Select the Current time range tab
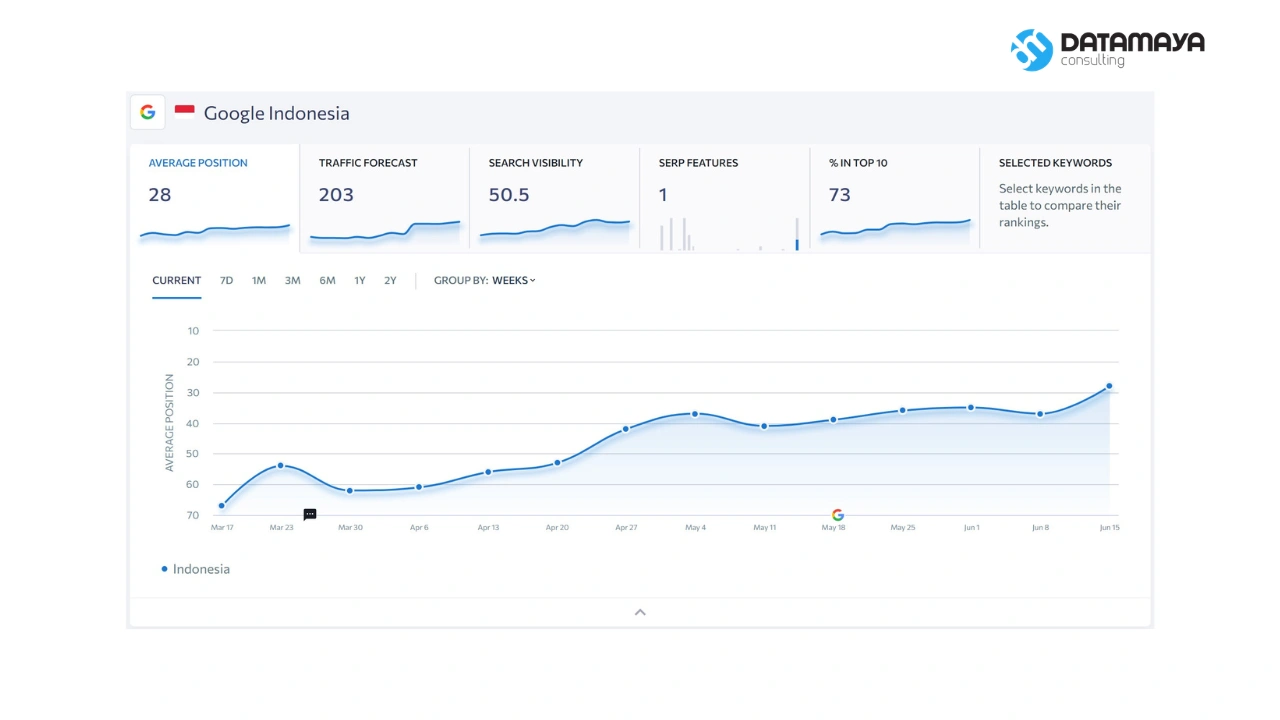Screen dimensions: 1280x720 coord(176,281)
